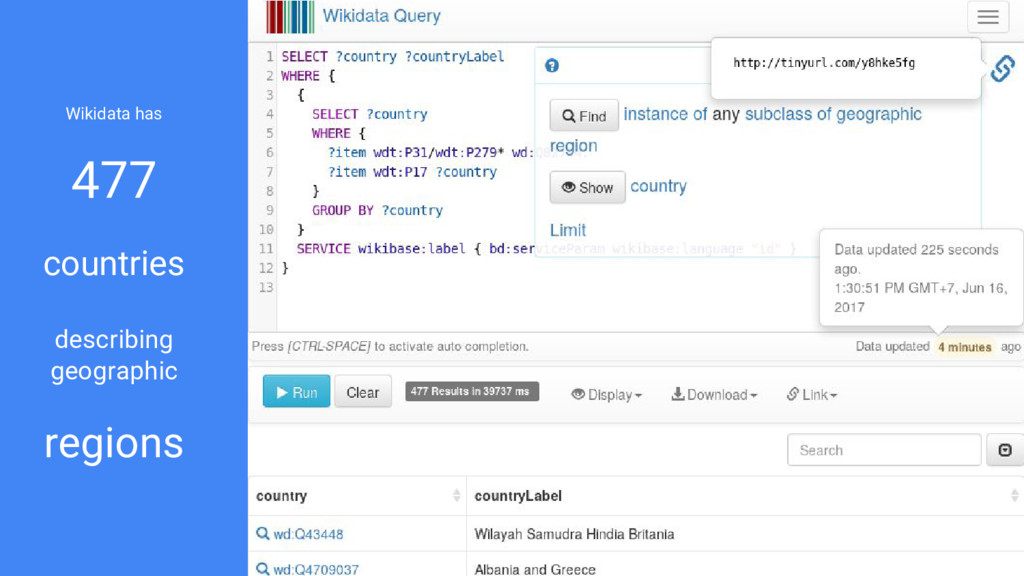Open the Link dropdown
The width and height of the screenshot is (1024, 576).
811,394
